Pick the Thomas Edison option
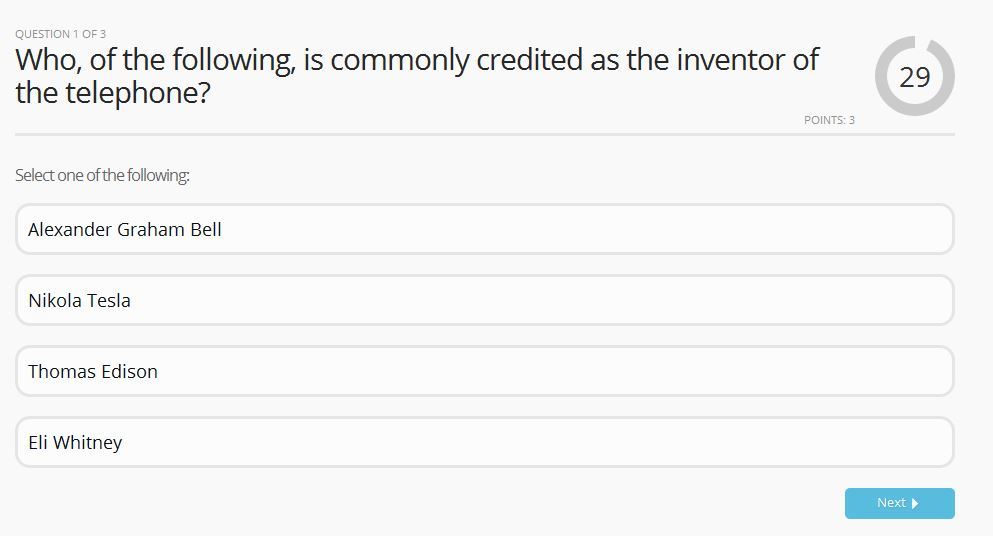993x536 pixels. point(484,371)
